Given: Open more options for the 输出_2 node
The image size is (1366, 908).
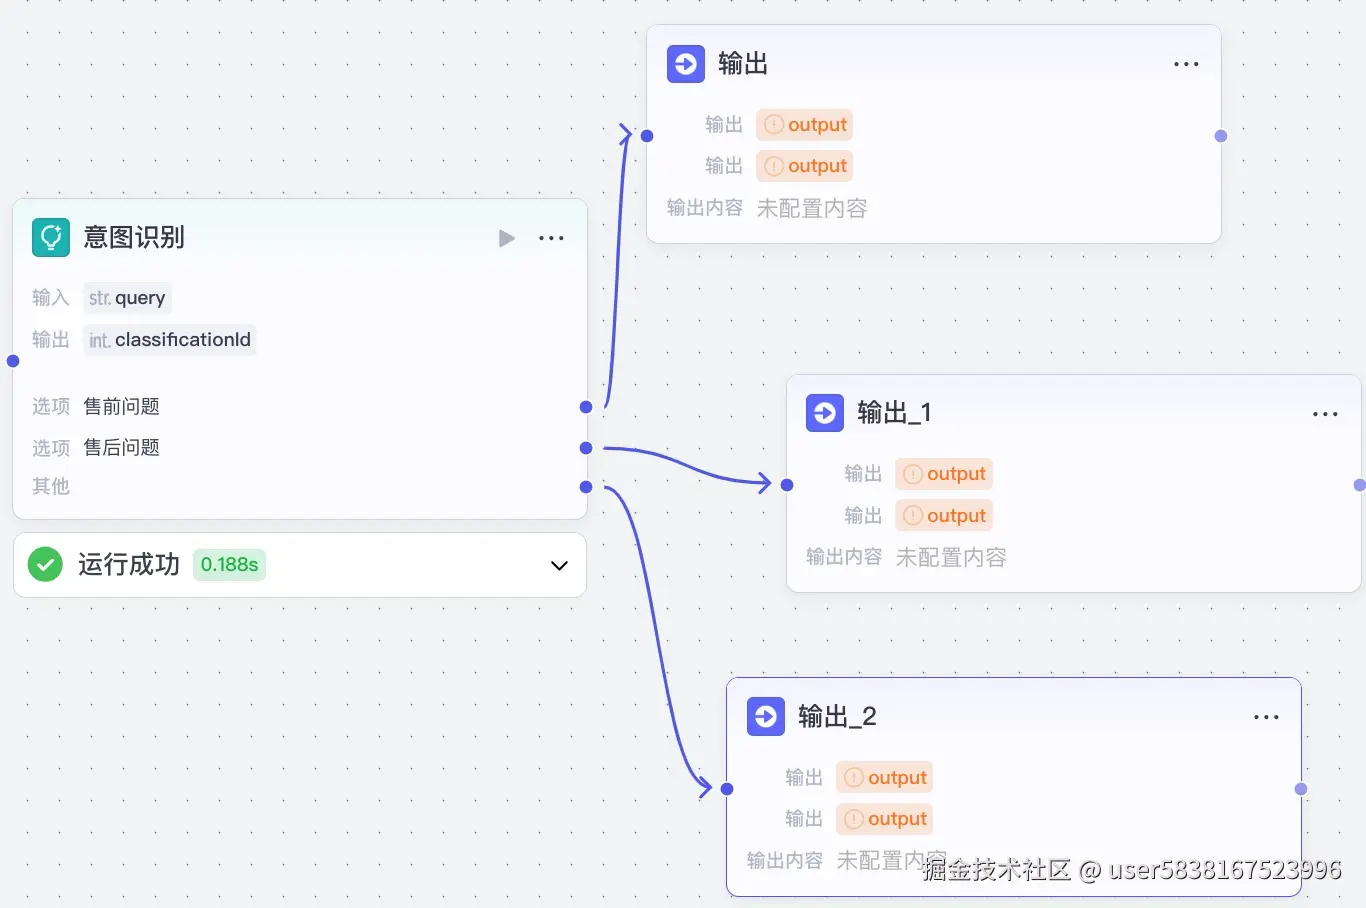Looking at the screenshot, I should tap(1266, 717).
